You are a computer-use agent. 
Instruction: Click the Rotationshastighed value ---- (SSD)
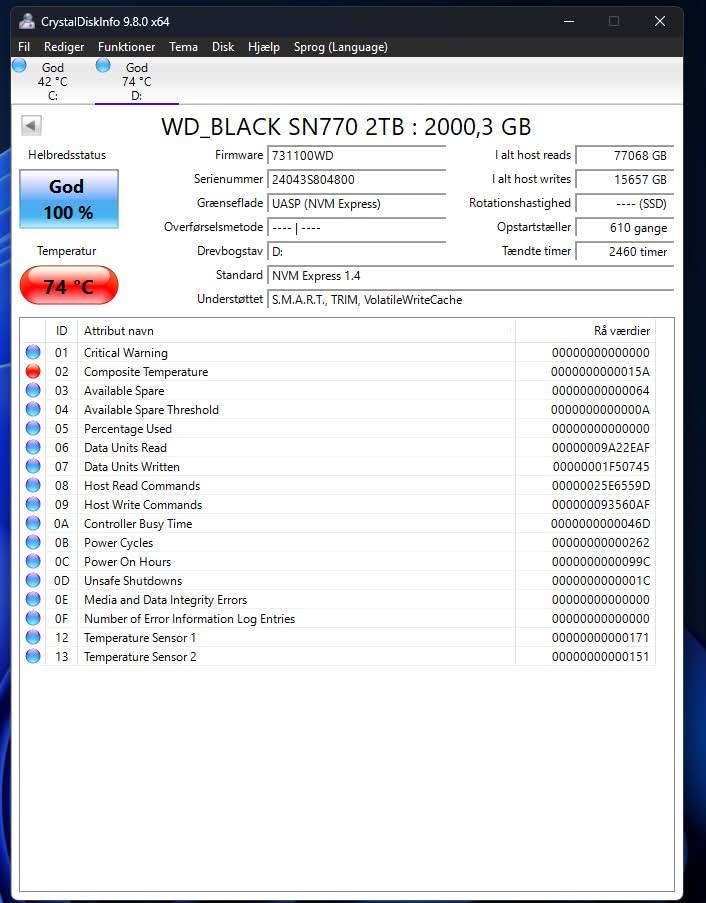click(625, 203)
